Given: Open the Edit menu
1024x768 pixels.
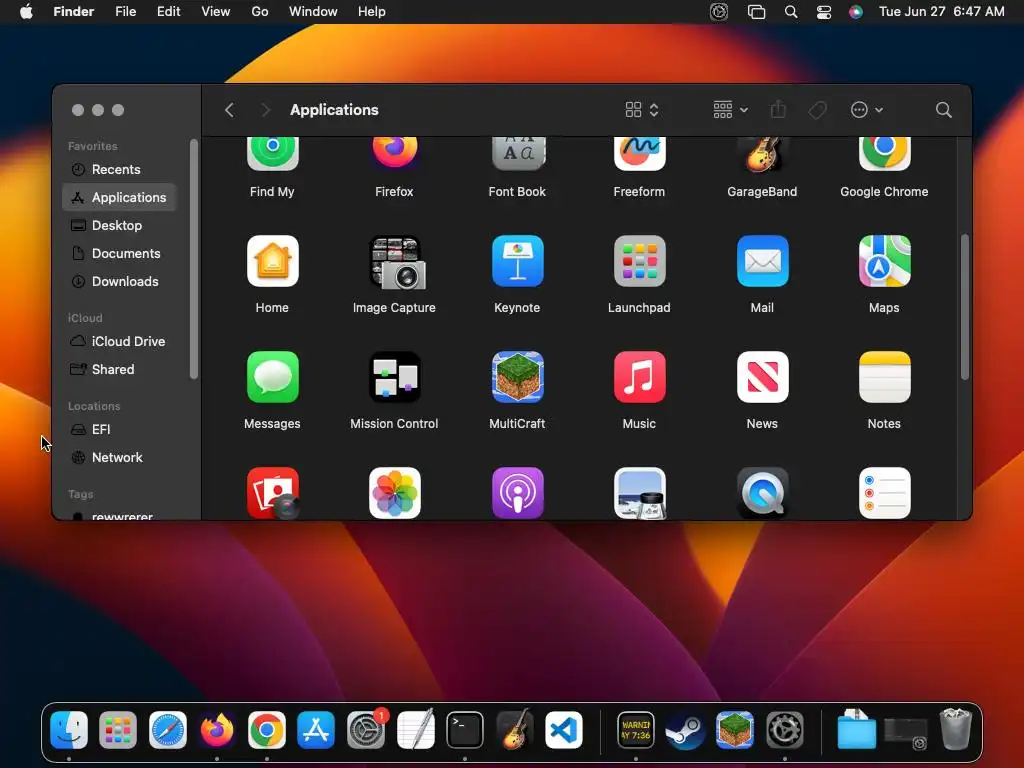Looking at the screenshot, I should tap(168, 12).
